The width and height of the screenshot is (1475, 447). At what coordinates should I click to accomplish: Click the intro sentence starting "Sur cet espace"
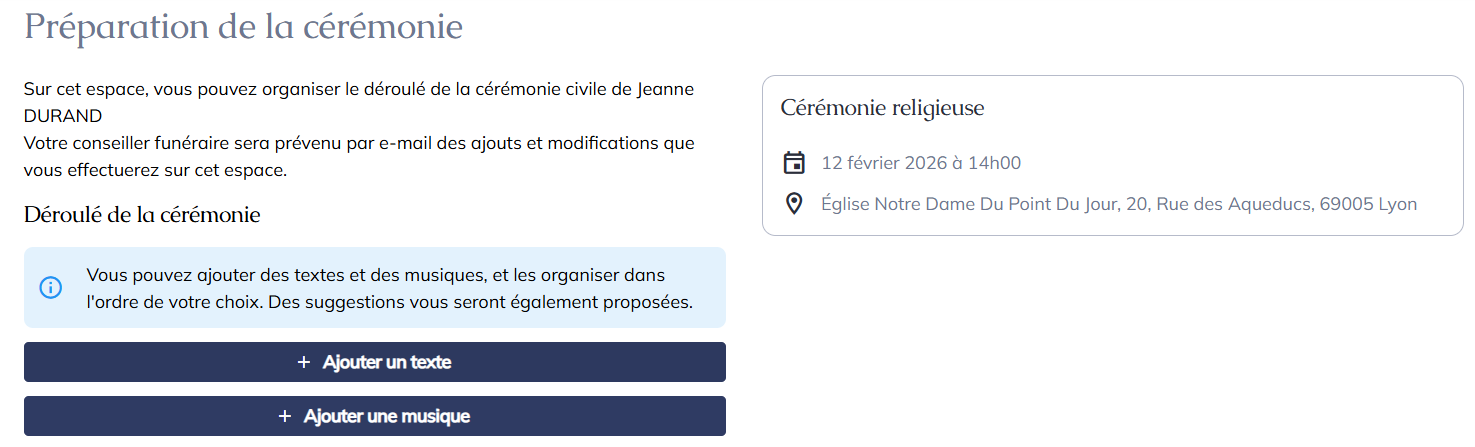[358, 89]
